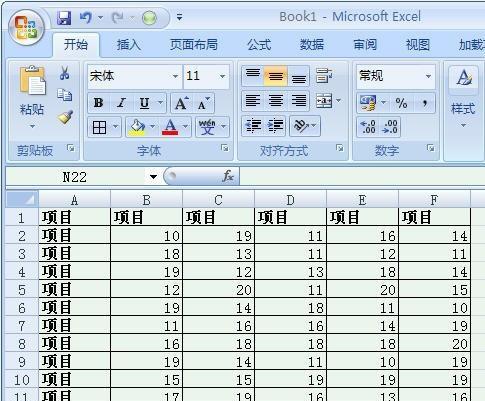Open the 剪贴板 dialog launcher
485x401 pixels.
coord(71,148)
